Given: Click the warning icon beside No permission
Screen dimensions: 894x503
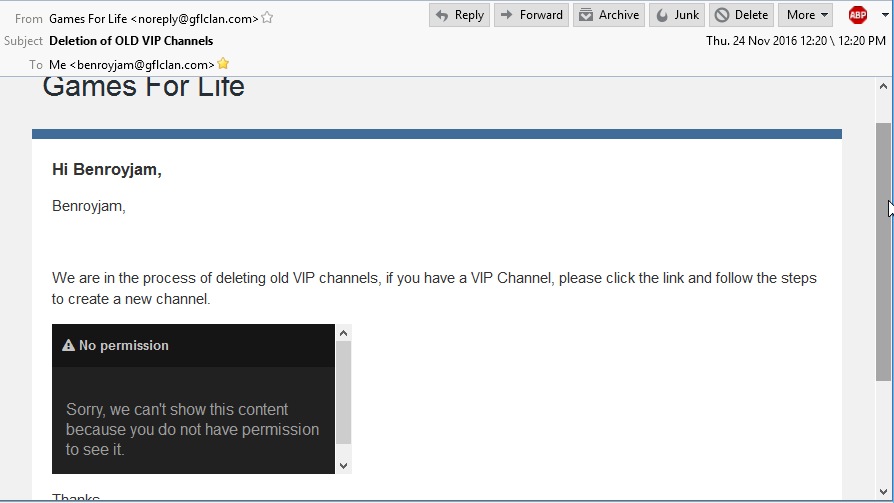Looking at the screenshot, I should [68, 345].
